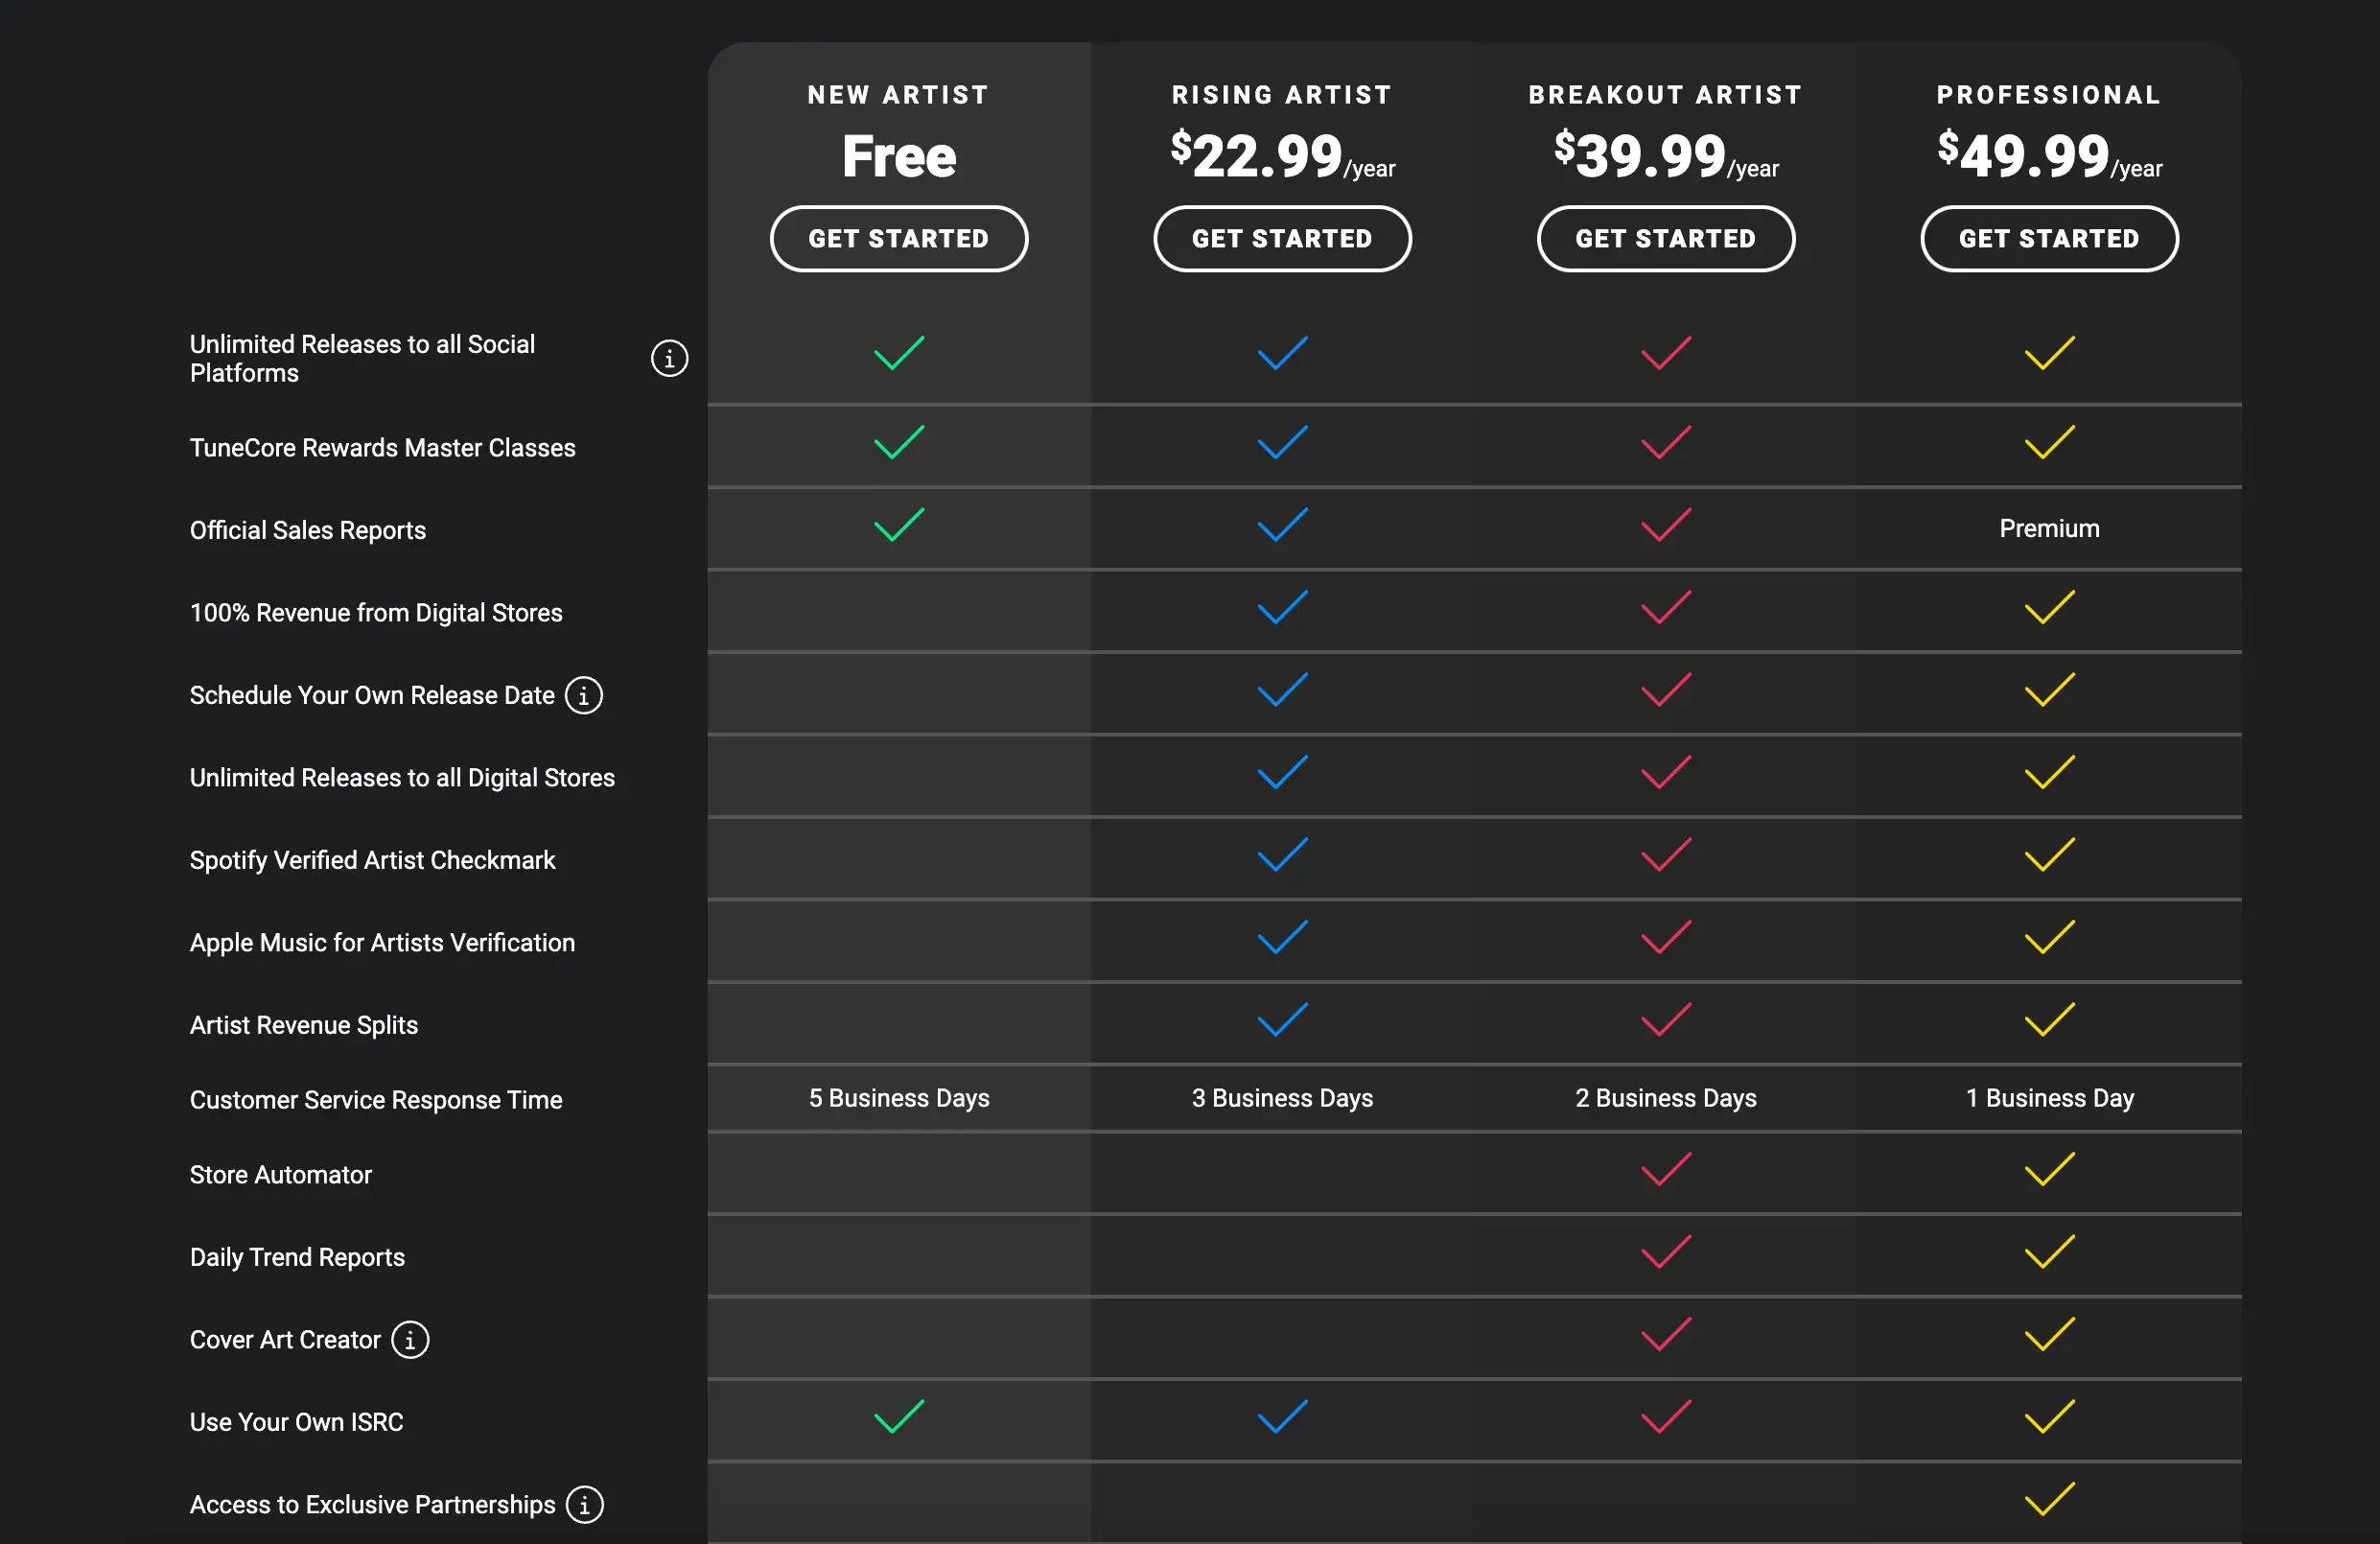Select Get Started under Professional plan
Screen dimensions: 2380x1544
2049,239
